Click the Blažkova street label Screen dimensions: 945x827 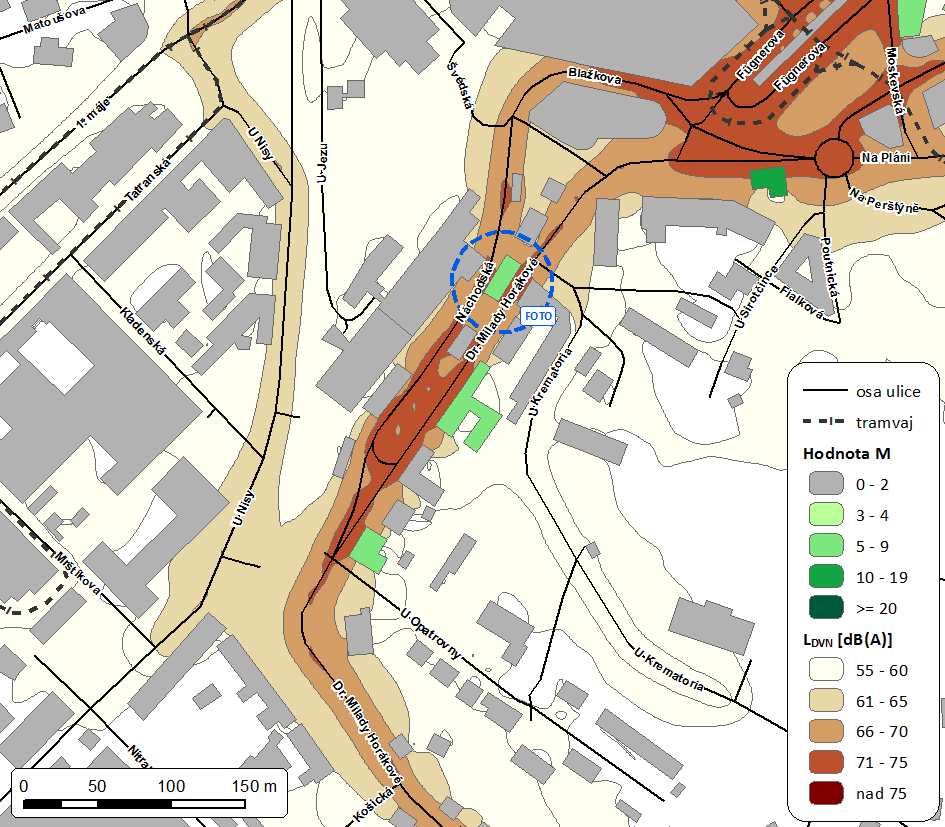(x=594, y=76)
